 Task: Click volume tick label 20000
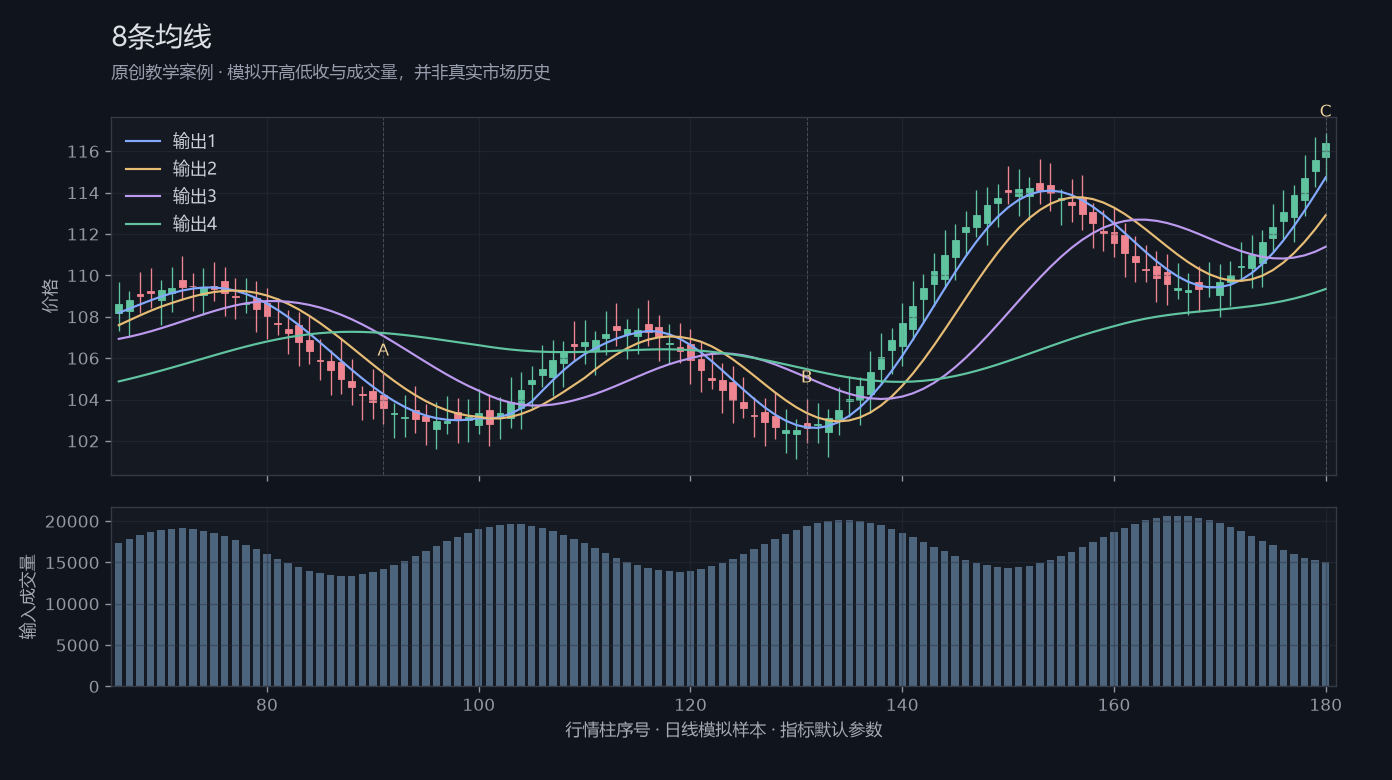(x=73, y=522)
